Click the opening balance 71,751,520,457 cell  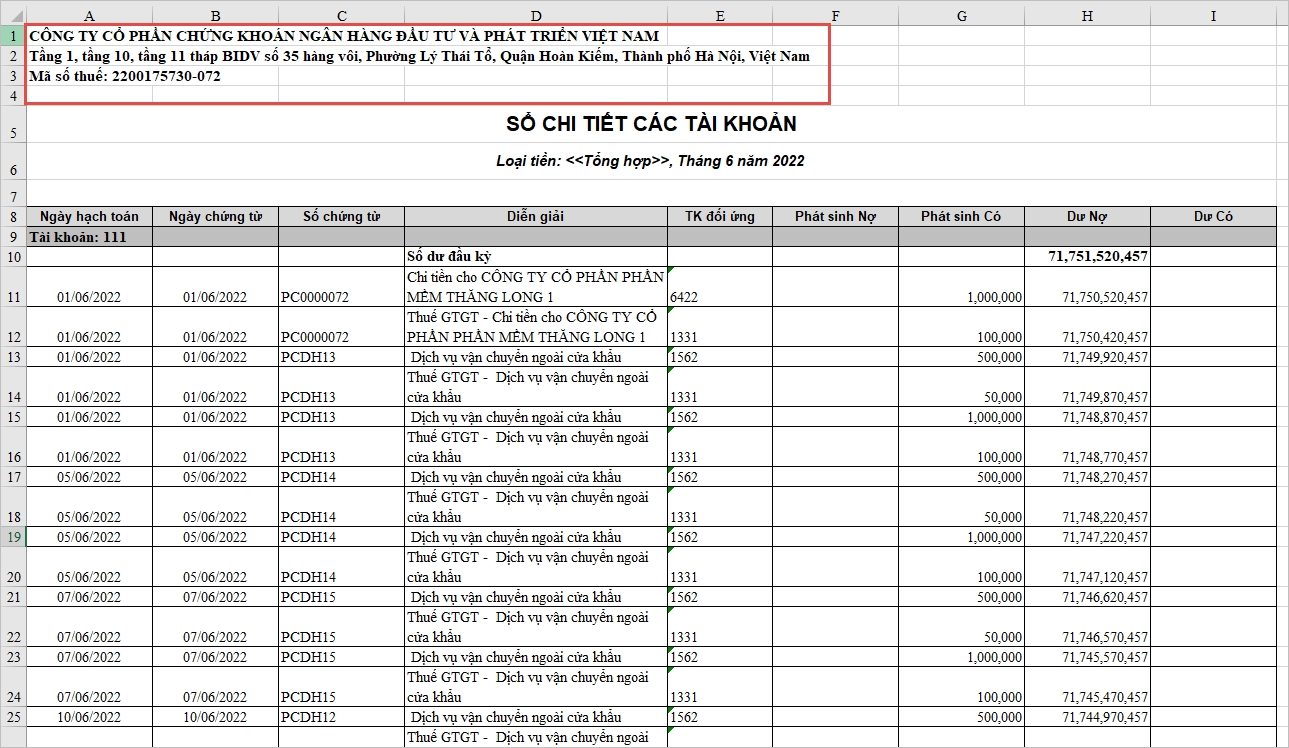(x=1087, y=257)
